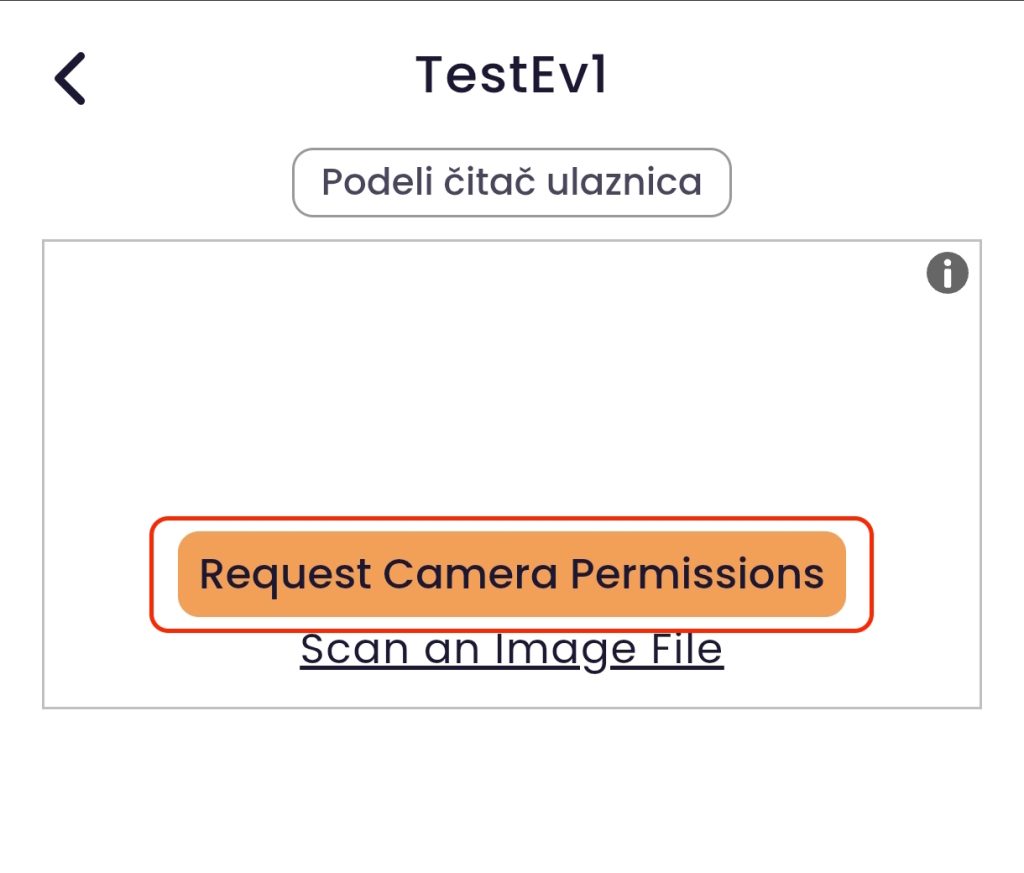The image size is (1024, 873).
Task: Activate the share reader pill button
Action: click(511, 181)
